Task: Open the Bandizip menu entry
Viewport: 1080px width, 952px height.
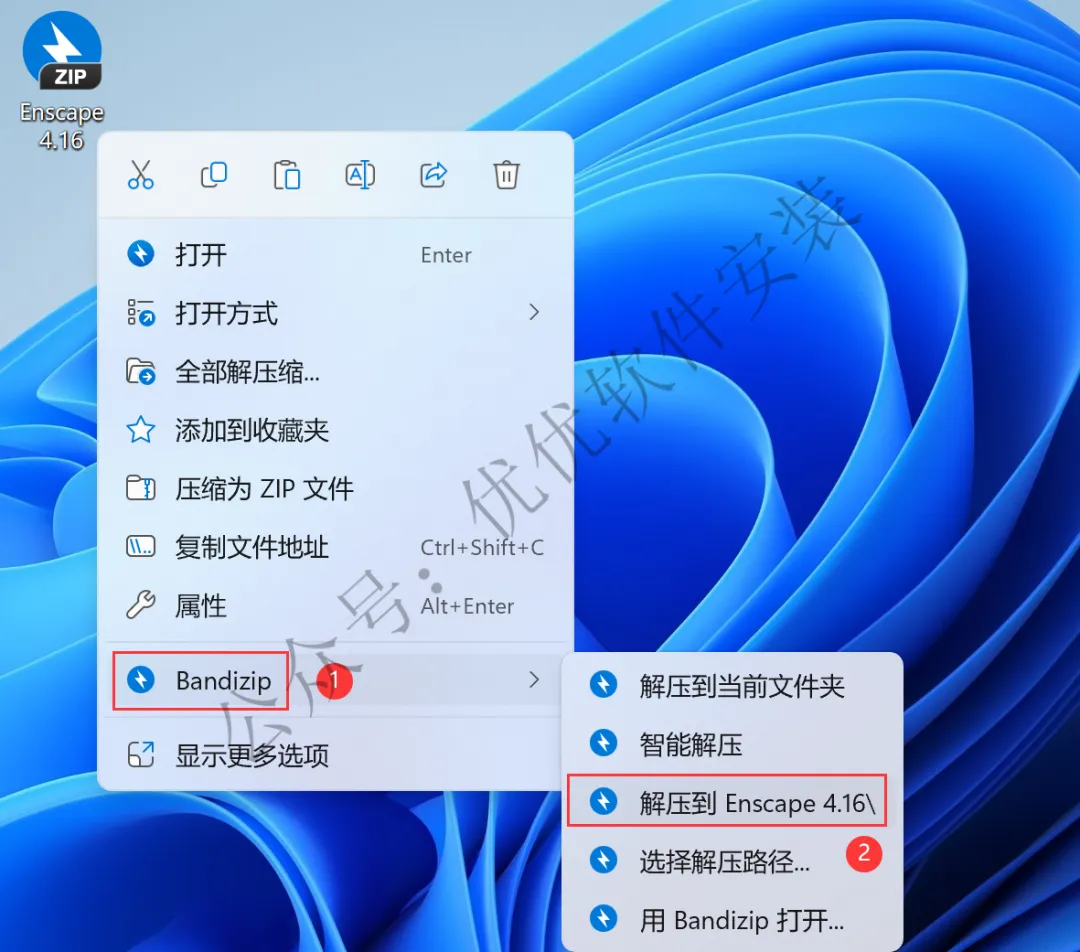Action: (x=336, y=681)
